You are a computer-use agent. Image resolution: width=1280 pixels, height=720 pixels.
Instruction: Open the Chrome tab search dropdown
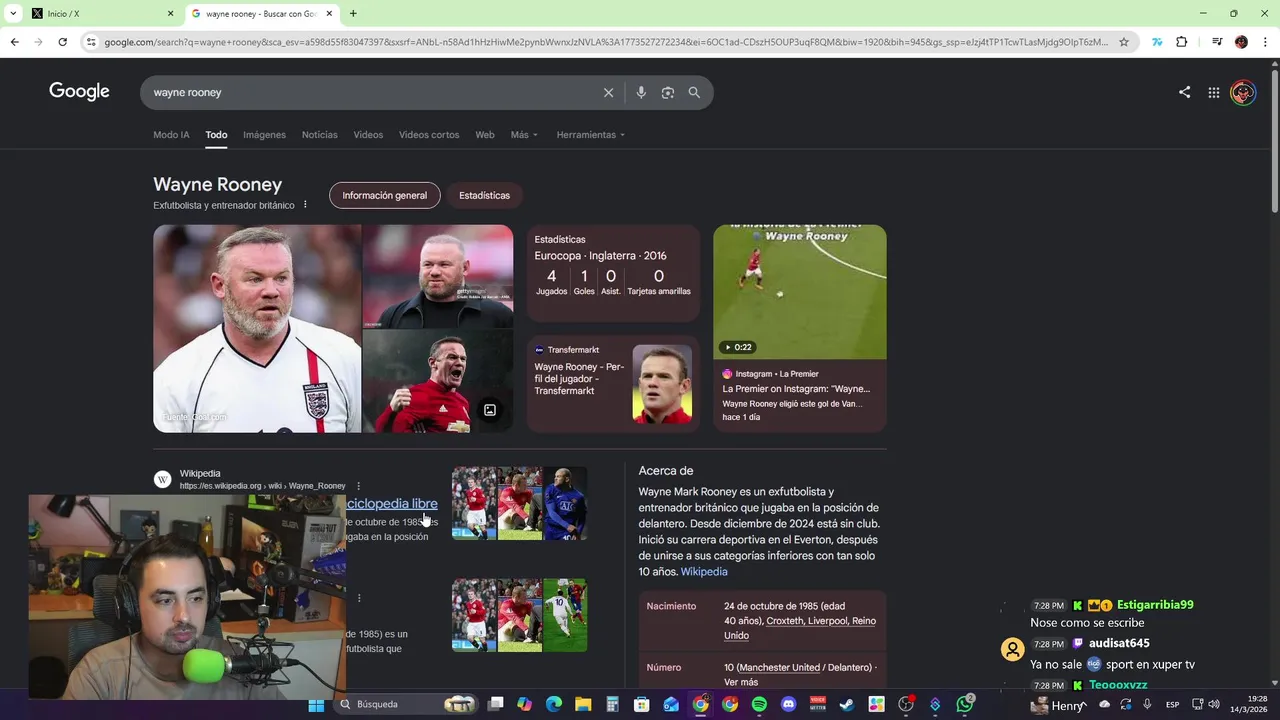coord(13,13)
